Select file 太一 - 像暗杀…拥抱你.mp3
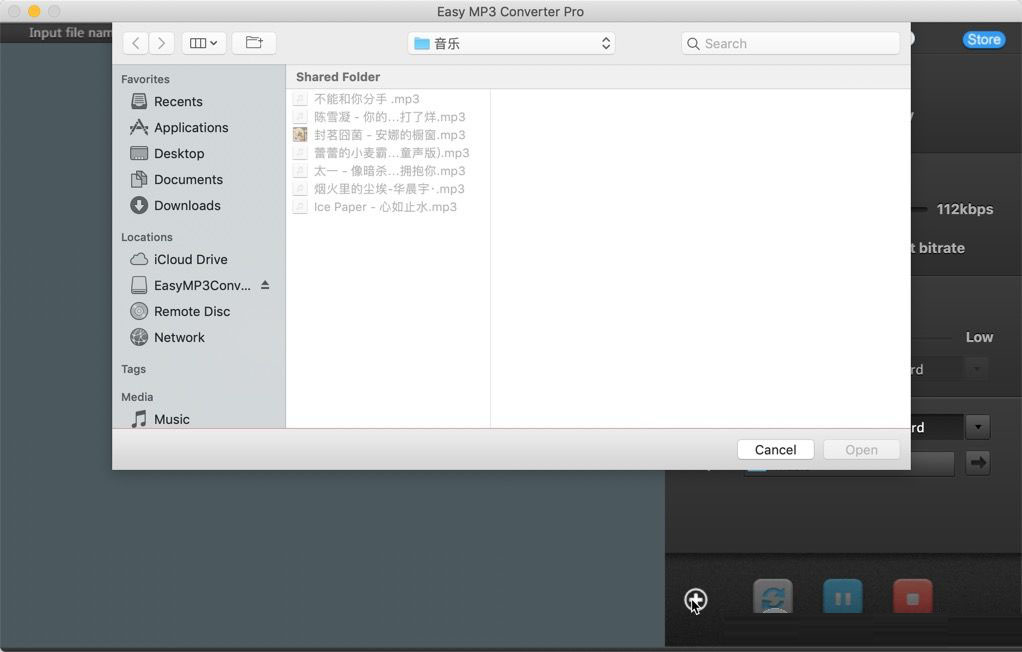The height and width of the screenshot is (652, 1022). click(x=390, y=171)
